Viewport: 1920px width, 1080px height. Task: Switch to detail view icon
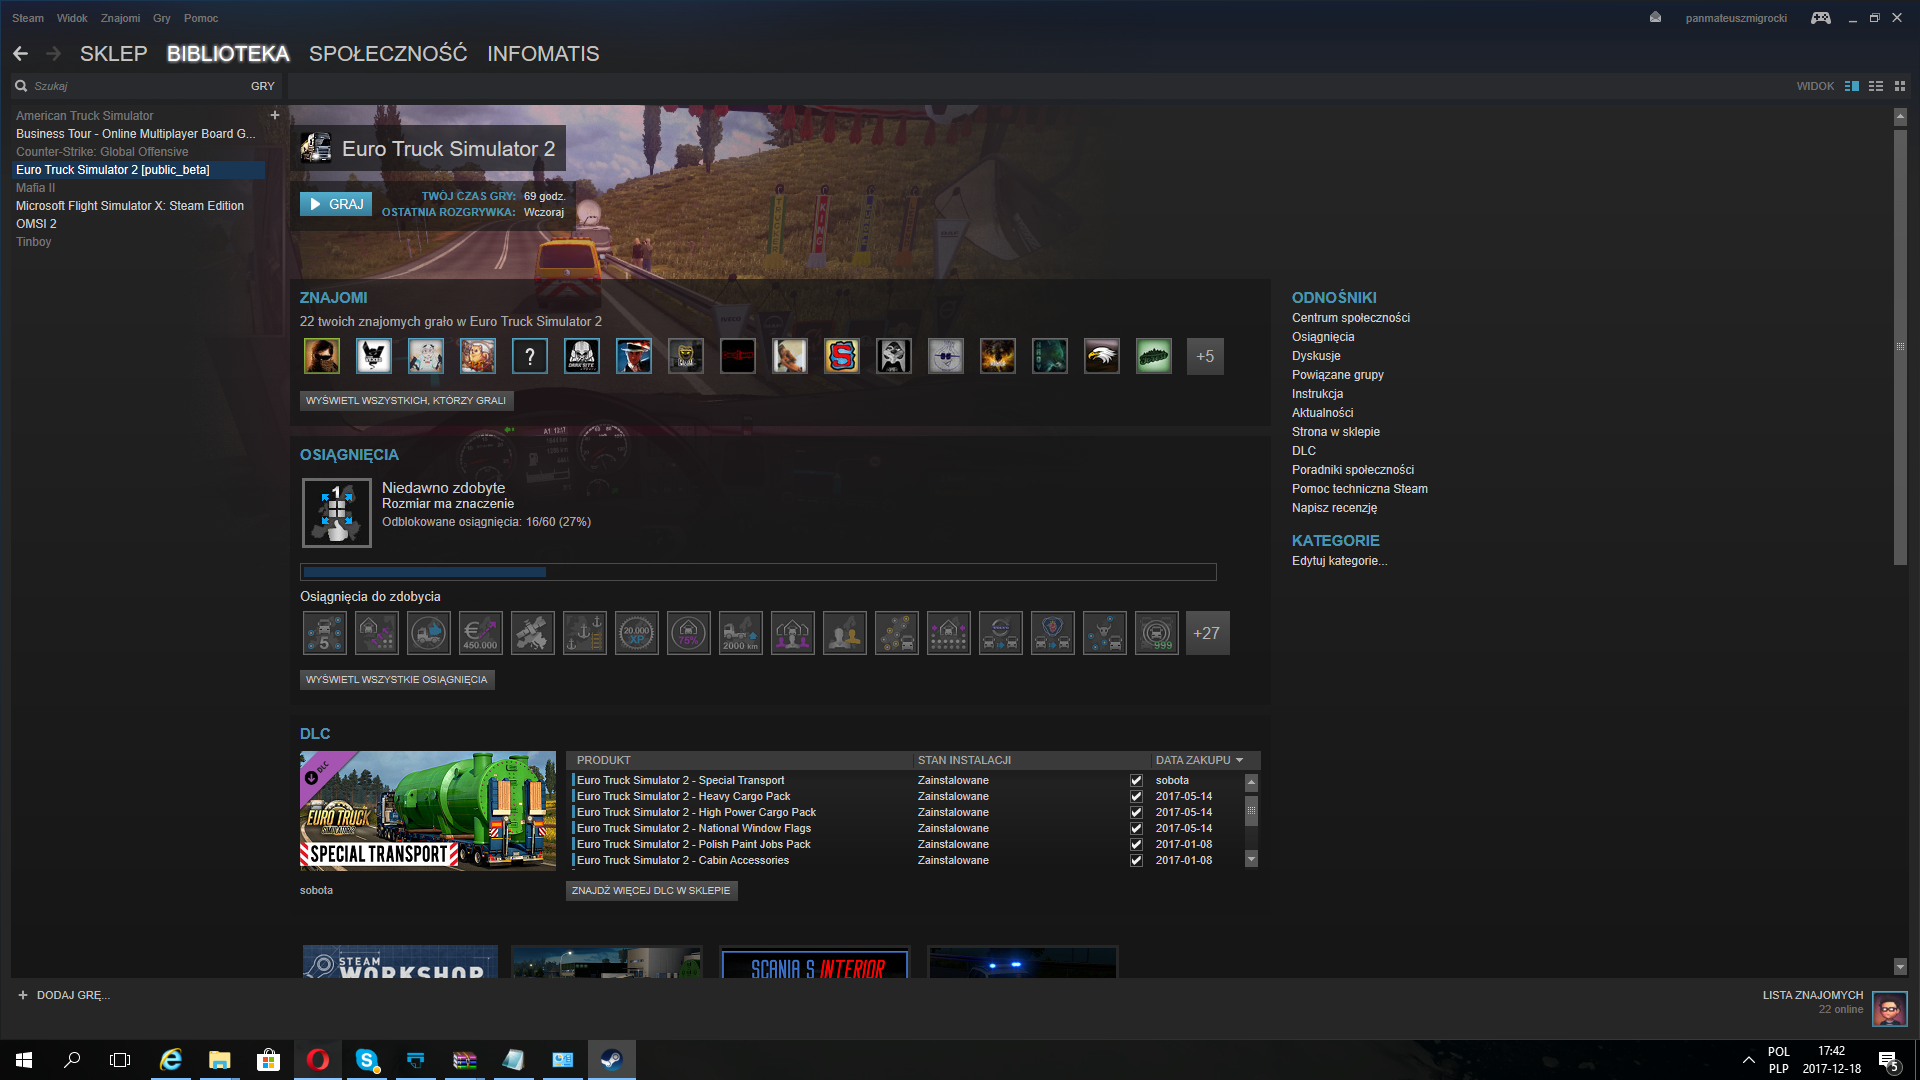click(x=1852, y=86)
